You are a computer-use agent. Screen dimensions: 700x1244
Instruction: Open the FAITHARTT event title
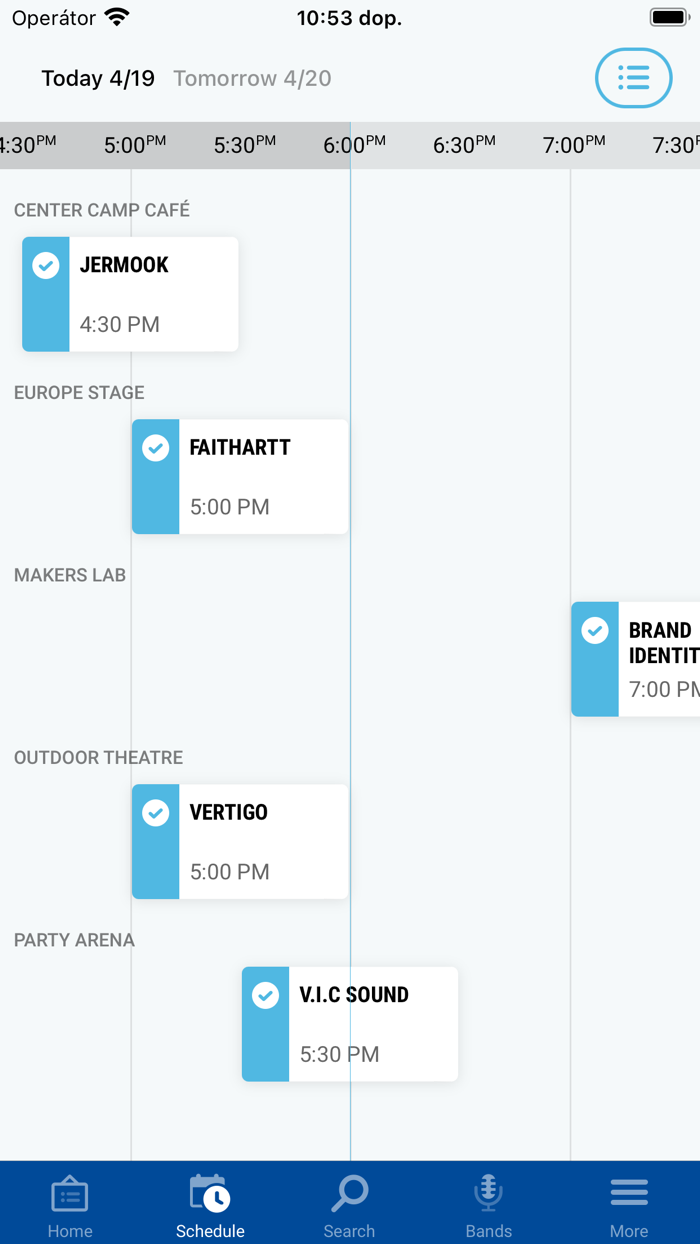(x=240, y=448)
